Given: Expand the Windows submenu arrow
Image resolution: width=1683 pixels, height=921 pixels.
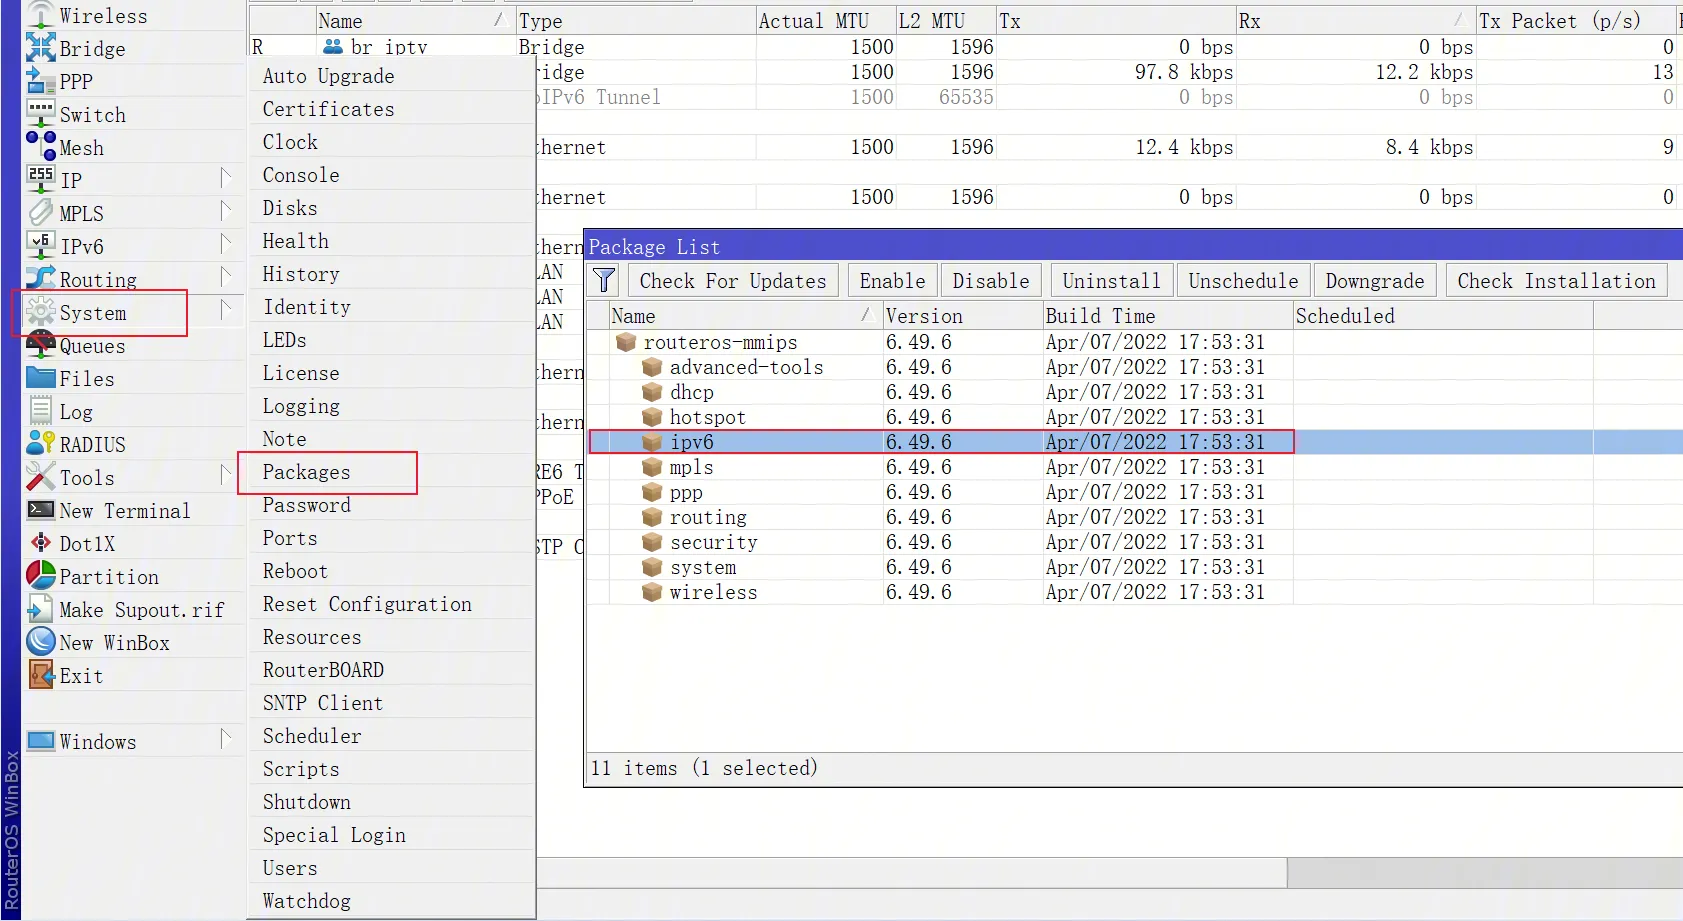Looking at the screenshot, I should (x=225, y=740).
